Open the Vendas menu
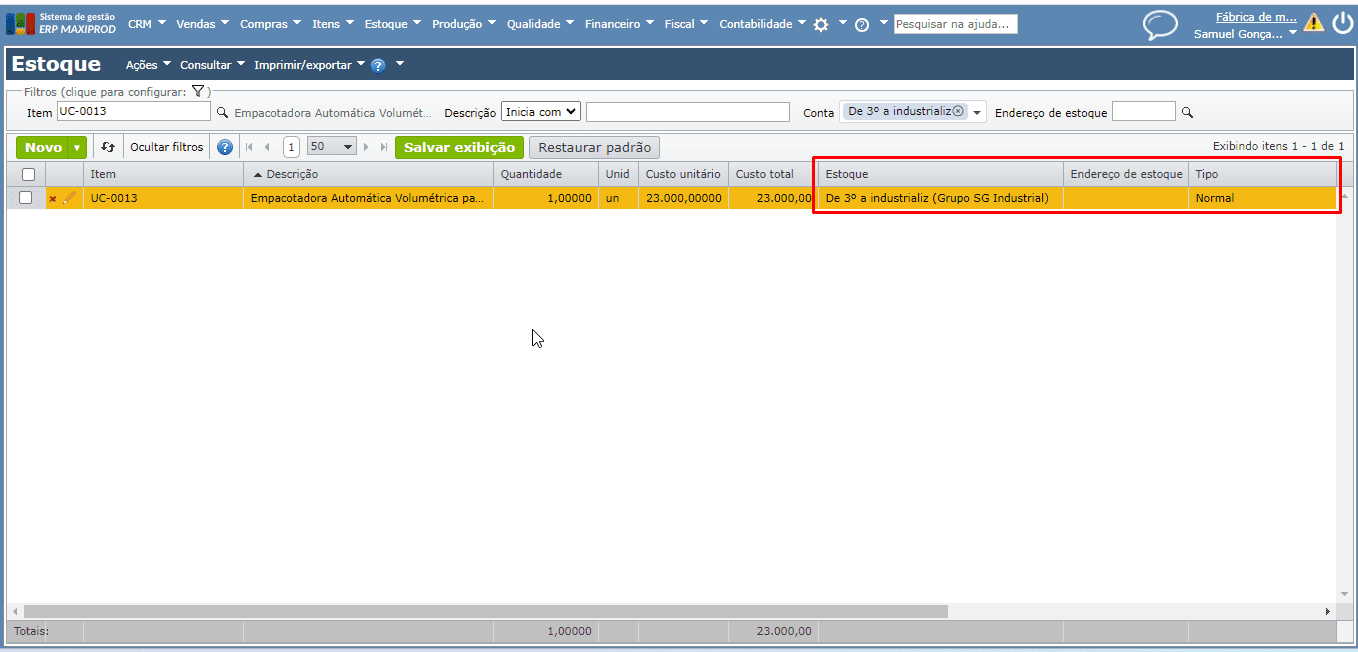 pyautogui.click(x=202, y=24)
